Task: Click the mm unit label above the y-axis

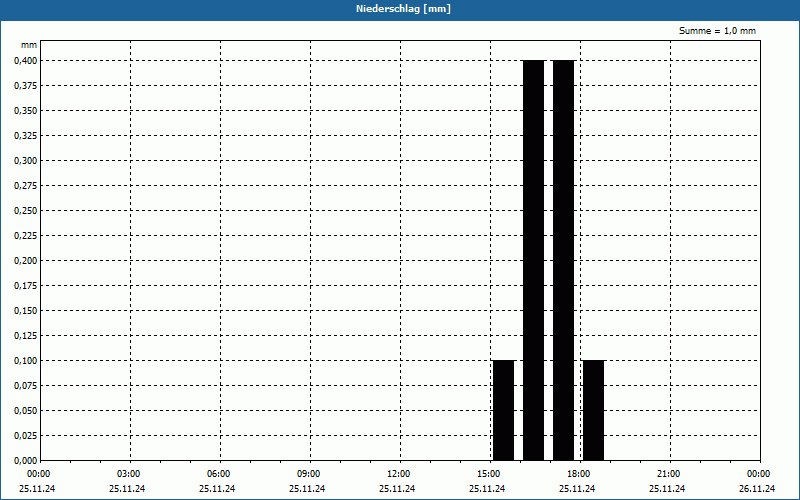Action: click(29, 45)
